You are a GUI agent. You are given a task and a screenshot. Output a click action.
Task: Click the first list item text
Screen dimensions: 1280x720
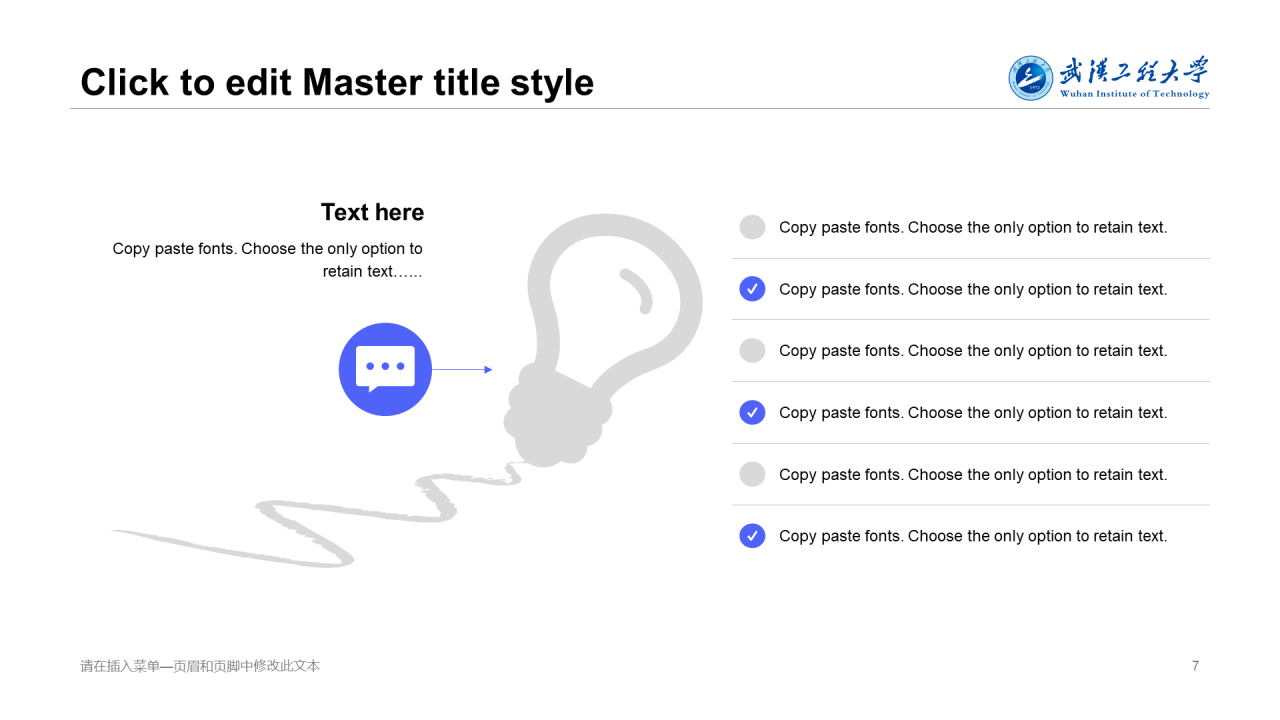click(x=973, y=227)
